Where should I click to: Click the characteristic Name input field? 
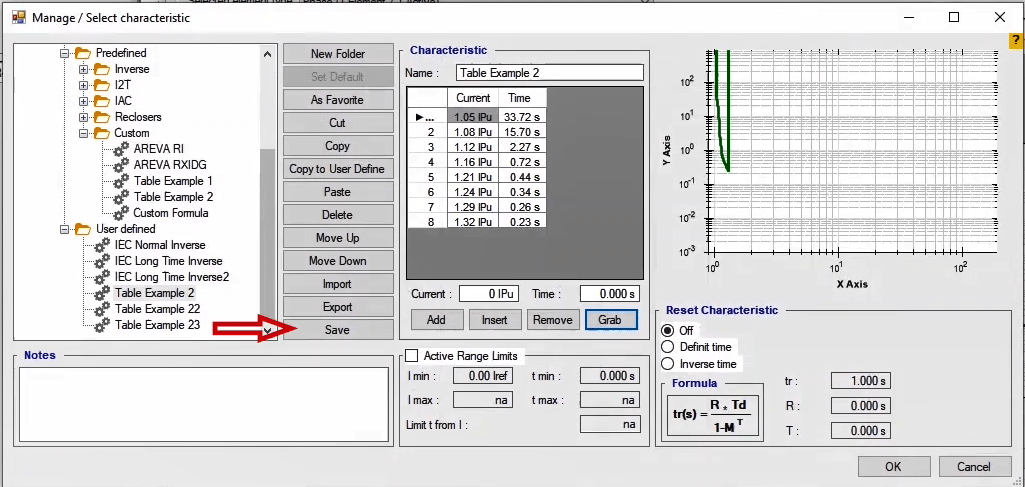pyautogui.click(x=549, y=73)
